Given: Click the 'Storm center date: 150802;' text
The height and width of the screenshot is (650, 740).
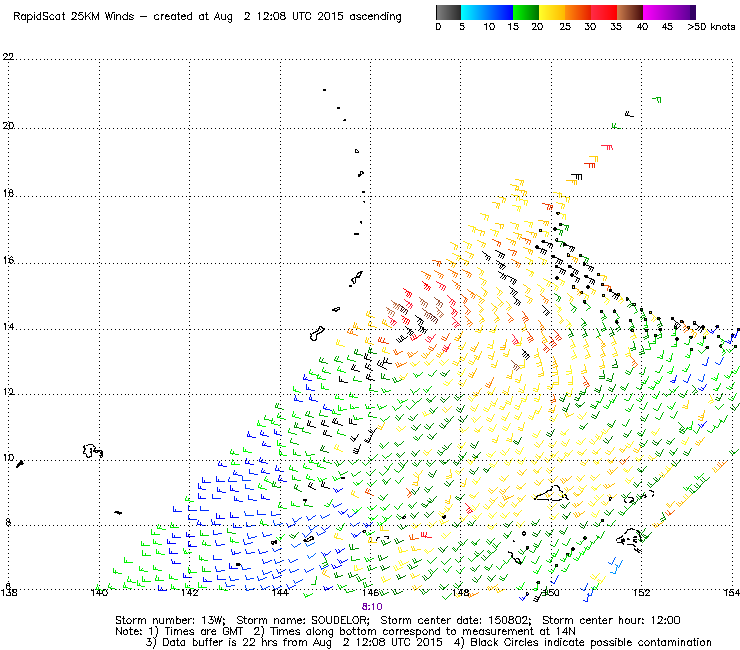Looking at the screenshot, I should click(x=456, y=620).
